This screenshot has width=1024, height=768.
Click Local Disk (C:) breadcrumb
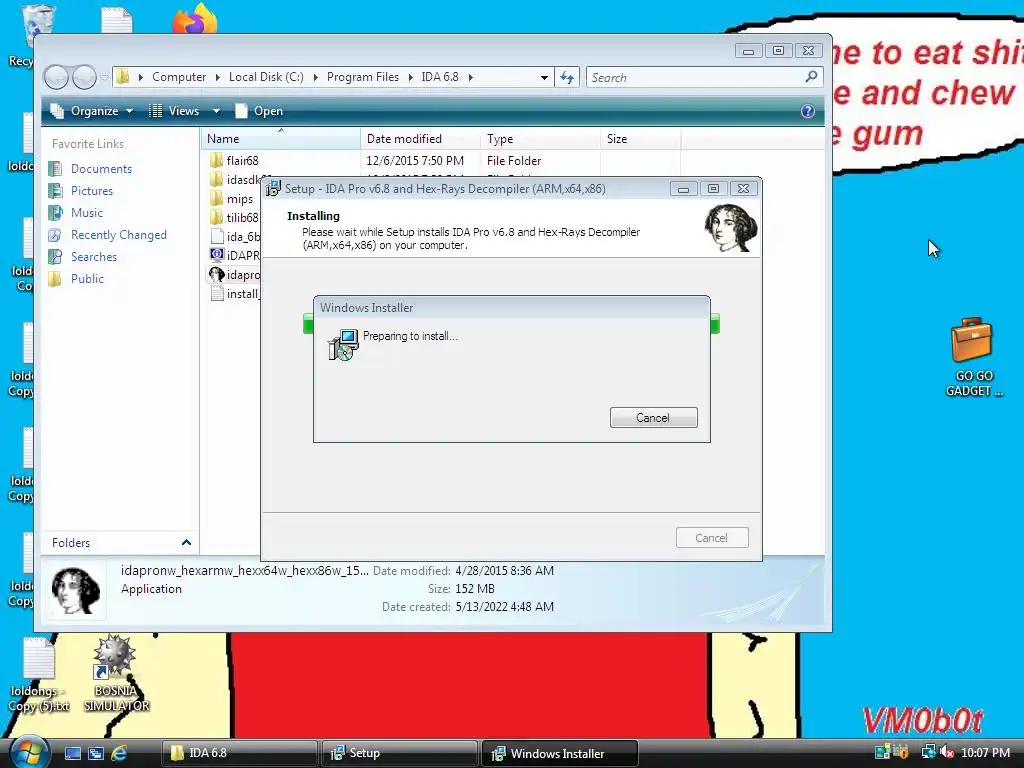tap(266, 77)
